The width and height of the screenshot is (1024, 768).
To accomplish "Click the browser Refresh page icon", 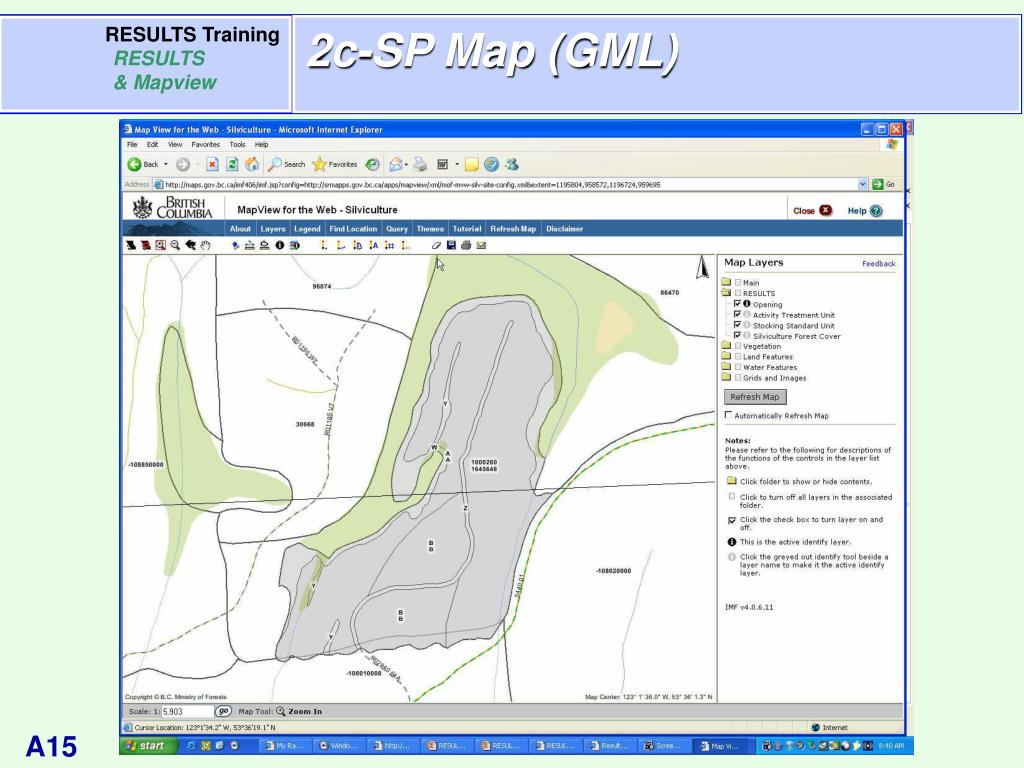I will pos(232,165).
